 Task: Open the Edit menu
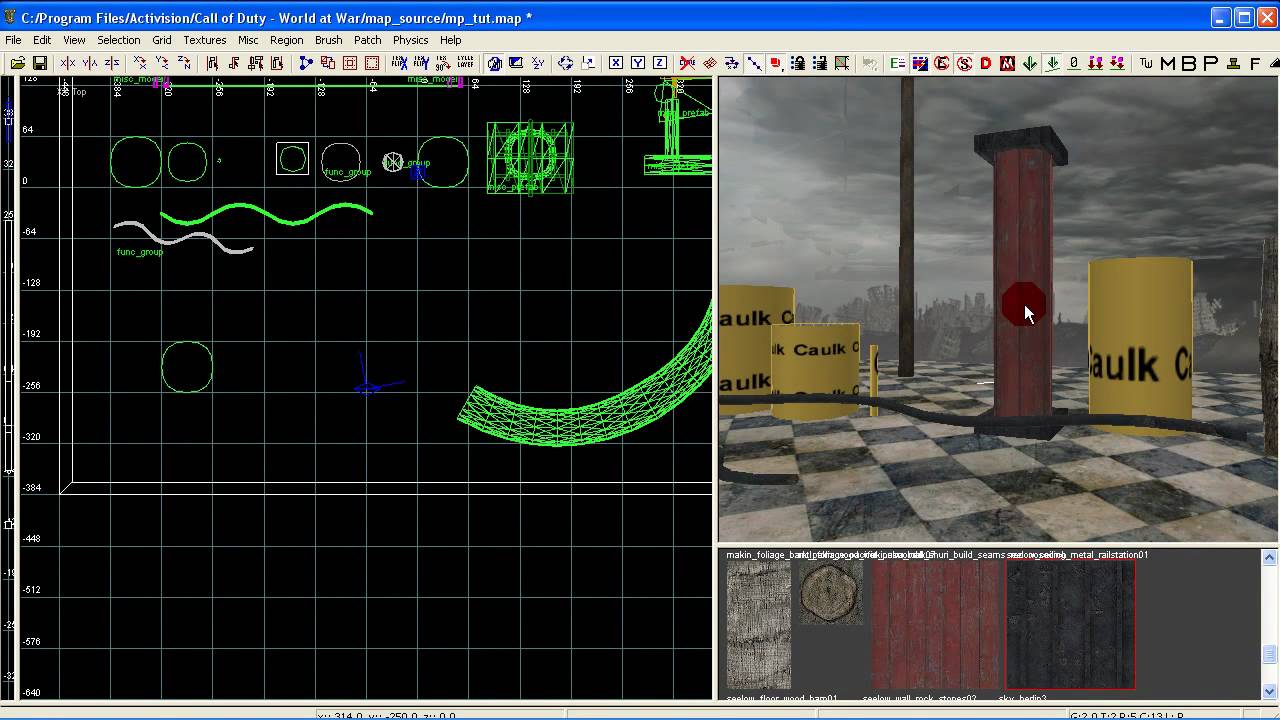(x=42, y=40)
